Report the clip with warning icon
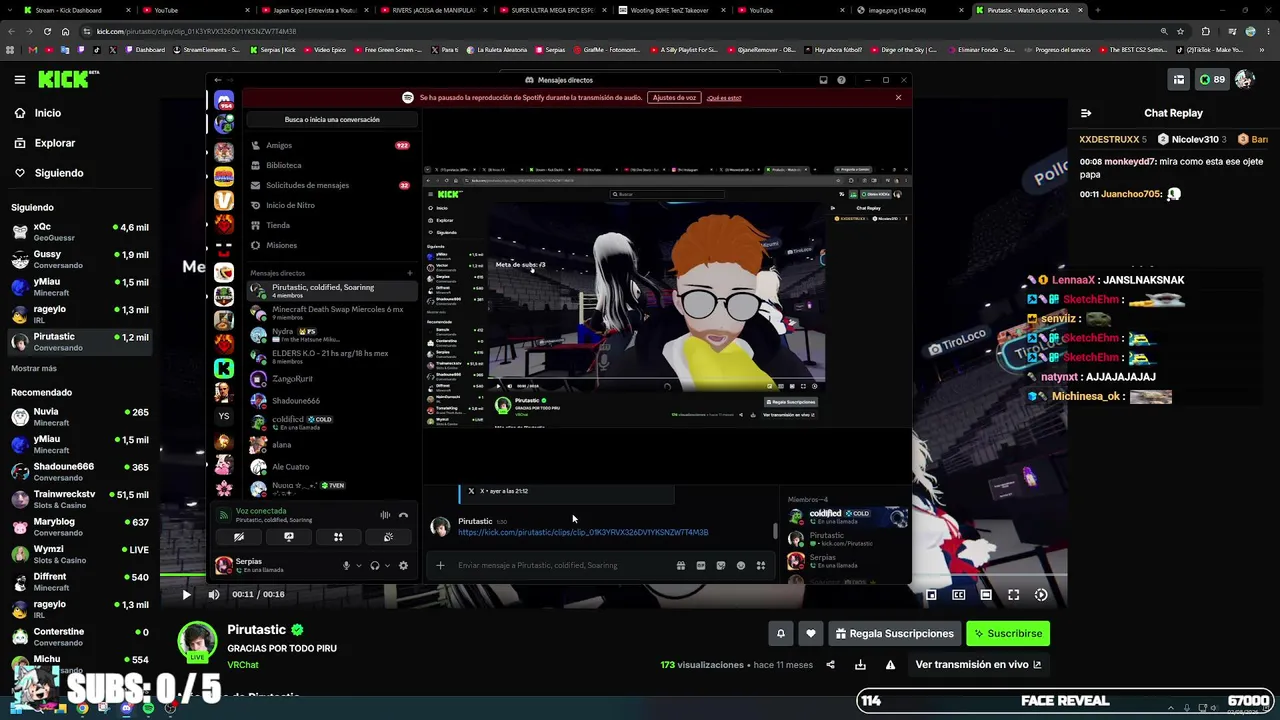This screenshot has width=1280, height=720. point(890,665)
